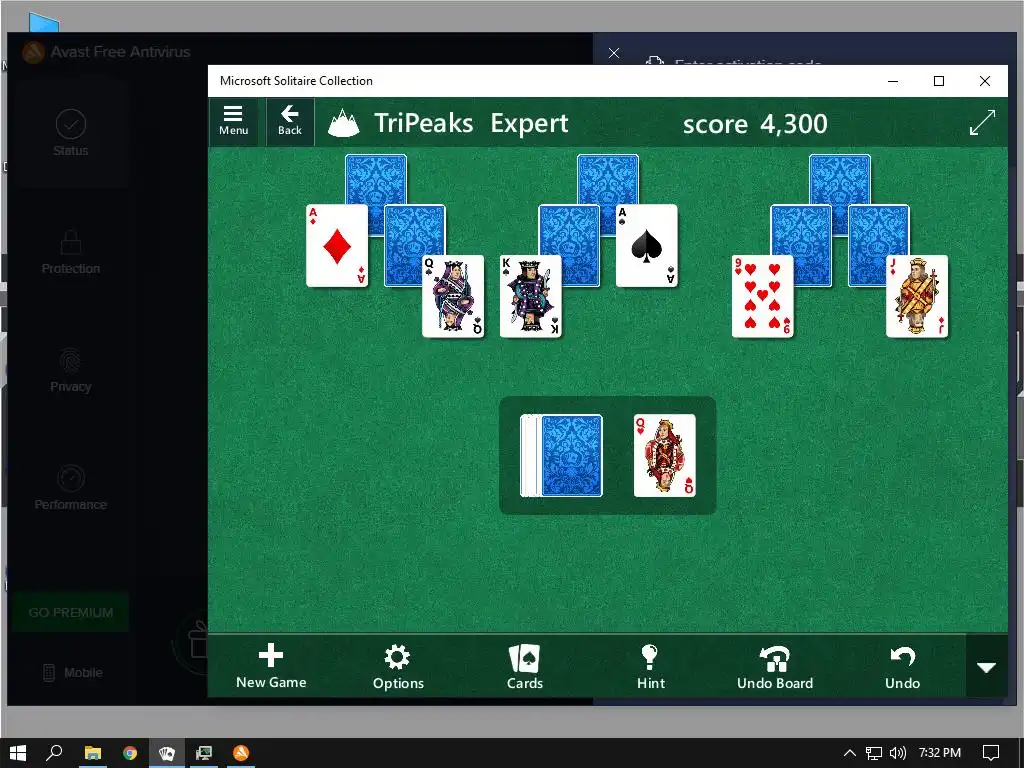The image size is (1024, 768).
Task: Open Protection in Avast sidebar
Action: coord(71,251)
